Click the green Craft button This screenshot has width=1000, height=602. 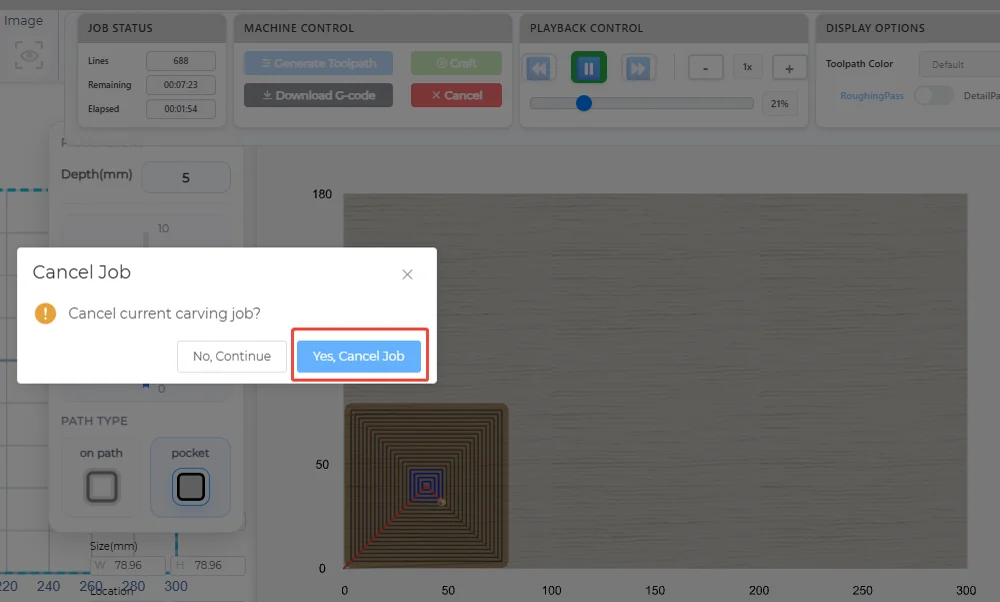456,63
